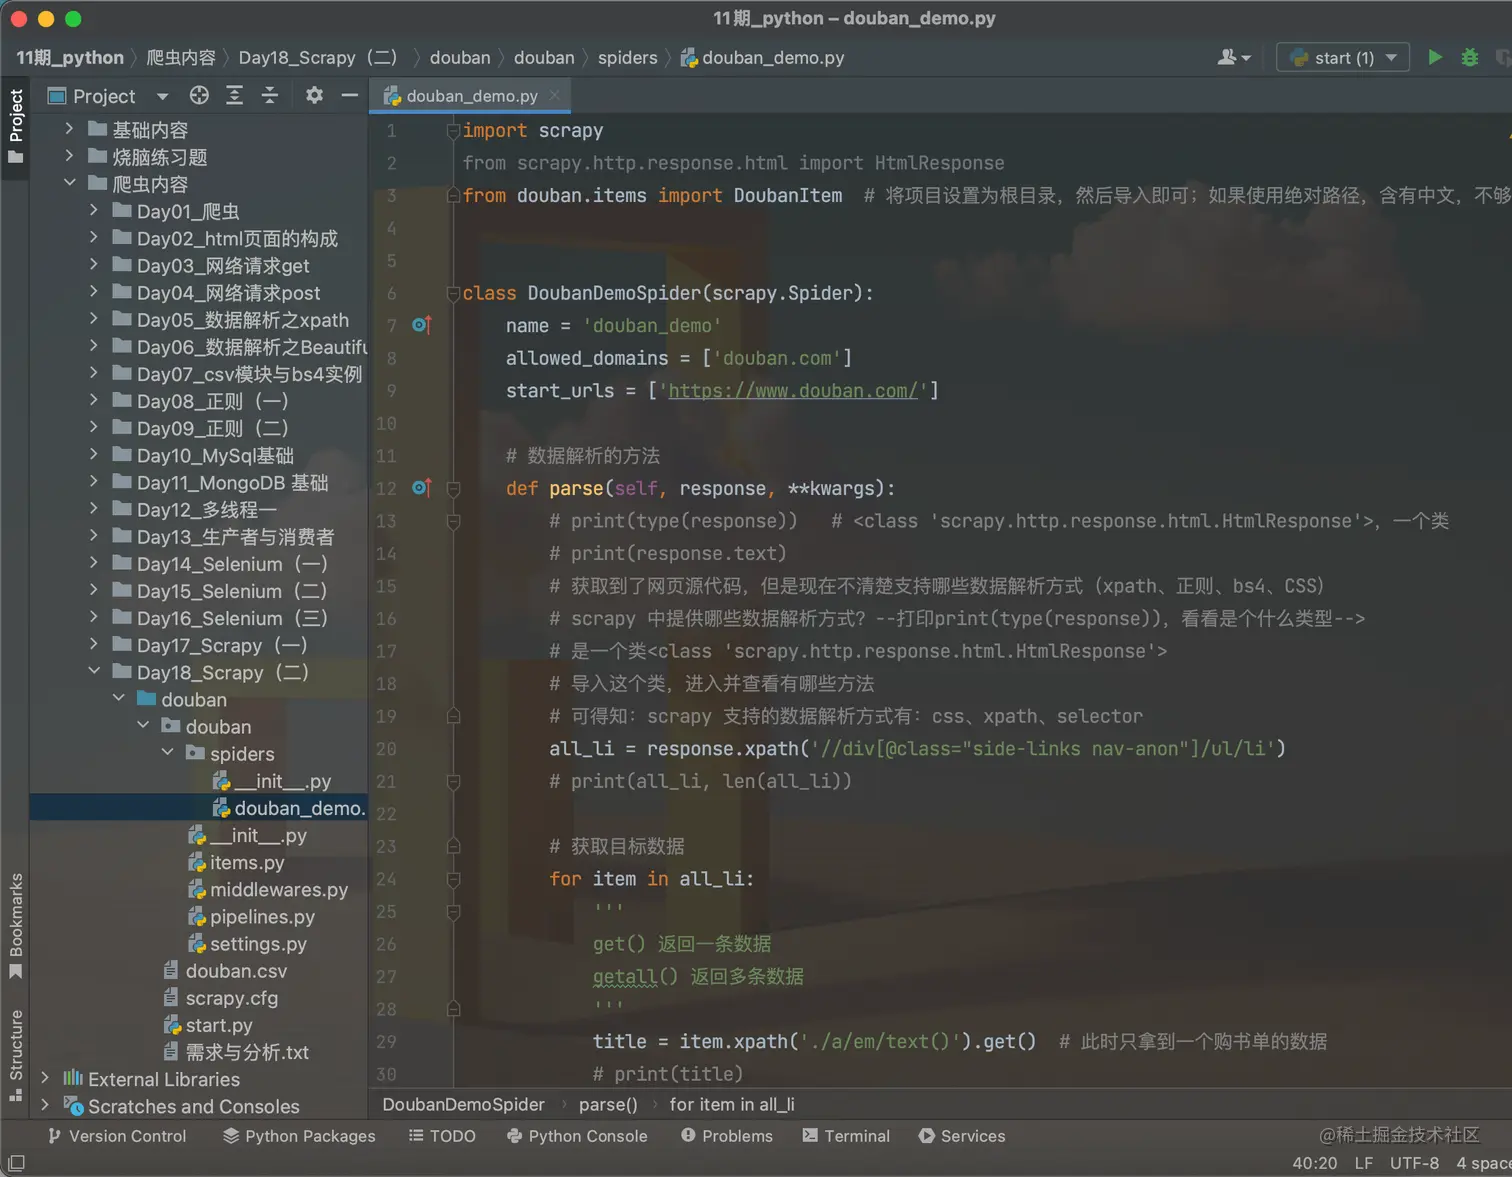Click the Expand All icon in Project panel
The width and height of the screenshot is (1512, 1177).
tap(234, 95)
